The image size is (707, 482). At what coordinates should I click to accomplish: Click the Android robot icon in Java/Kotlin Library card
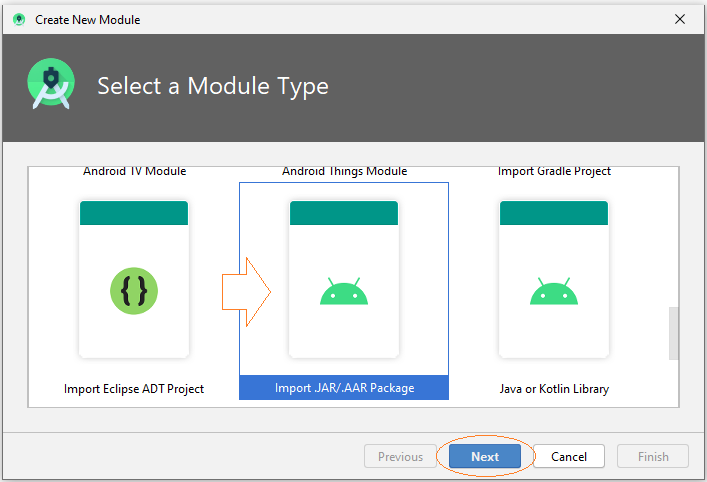point(554,291)
